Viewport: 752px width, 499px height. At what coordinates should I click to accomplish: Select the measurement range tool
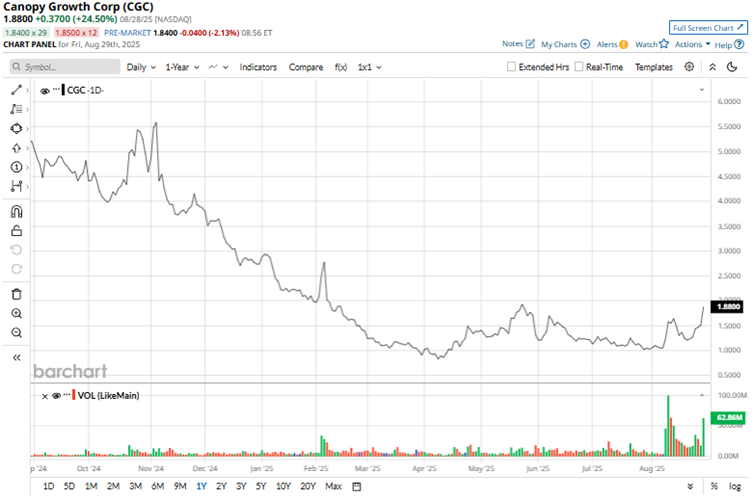coord(16,186)
